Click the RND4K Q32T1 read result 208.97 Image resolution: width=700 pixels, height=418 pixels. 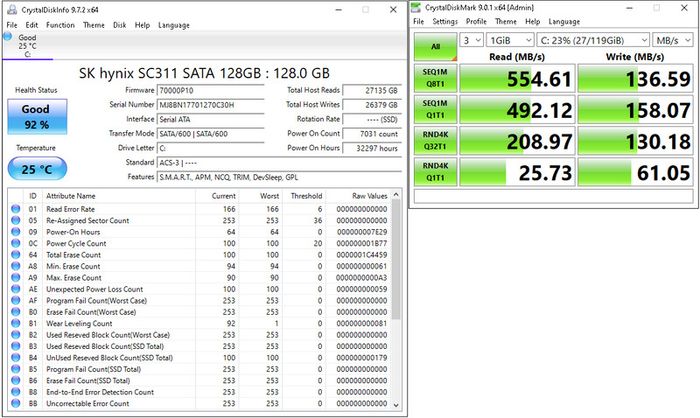[517, 141]
